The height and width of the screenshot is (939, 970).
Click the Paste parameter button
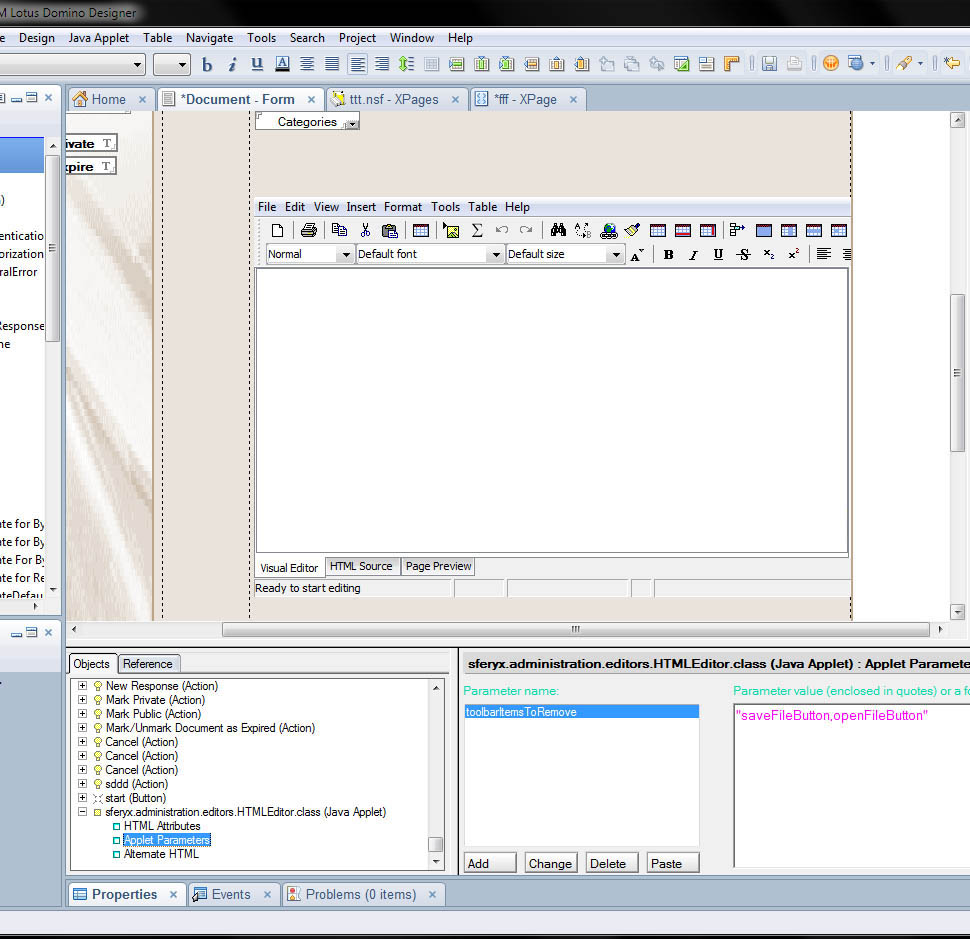click(x=673, y=864)
